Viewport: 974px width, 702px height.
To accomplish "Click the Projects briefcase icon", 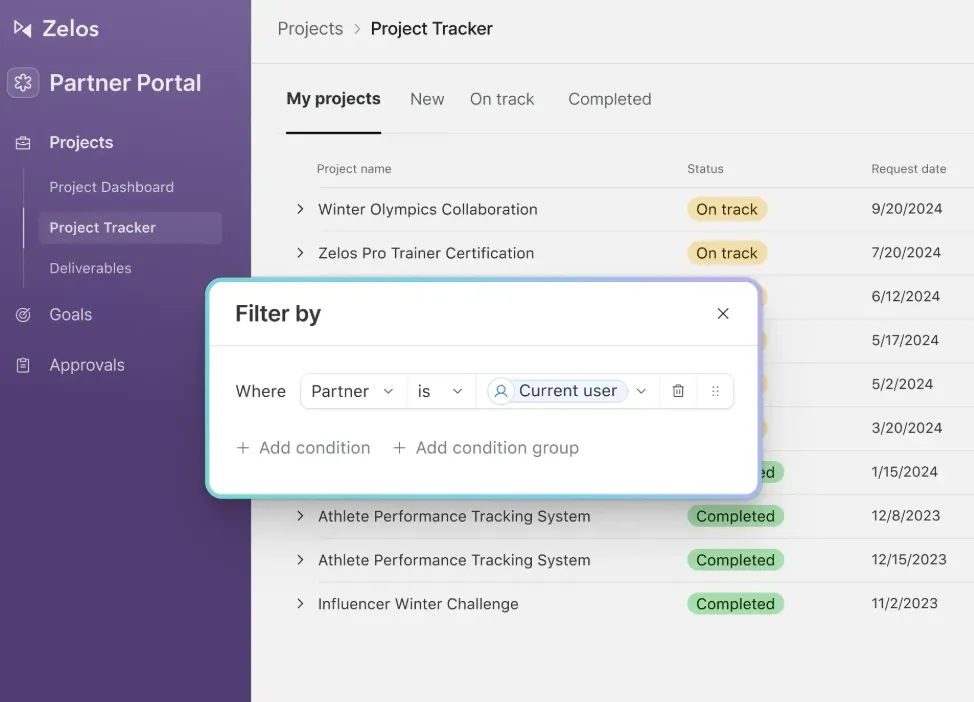I will (x=23, y=143).
